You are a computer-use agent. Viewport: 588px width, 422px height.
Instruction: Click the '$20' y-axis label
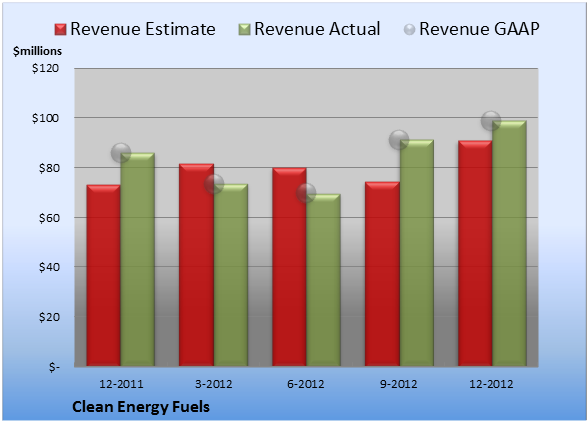[49, 317]
